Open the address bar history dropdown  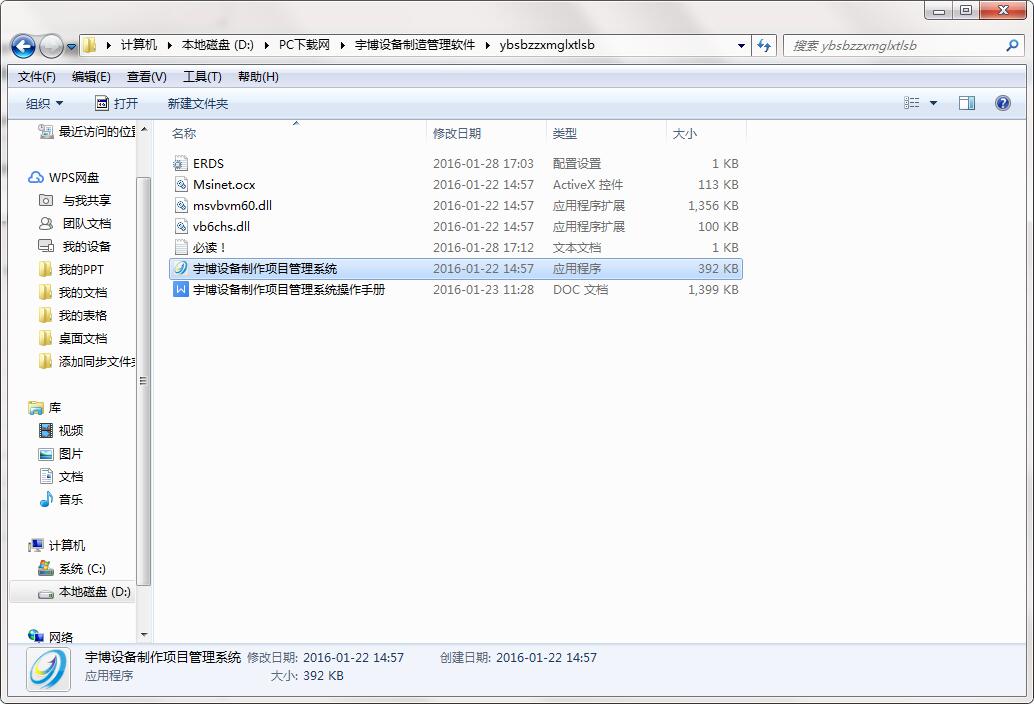pyautogui.click(x=741, y=45)
